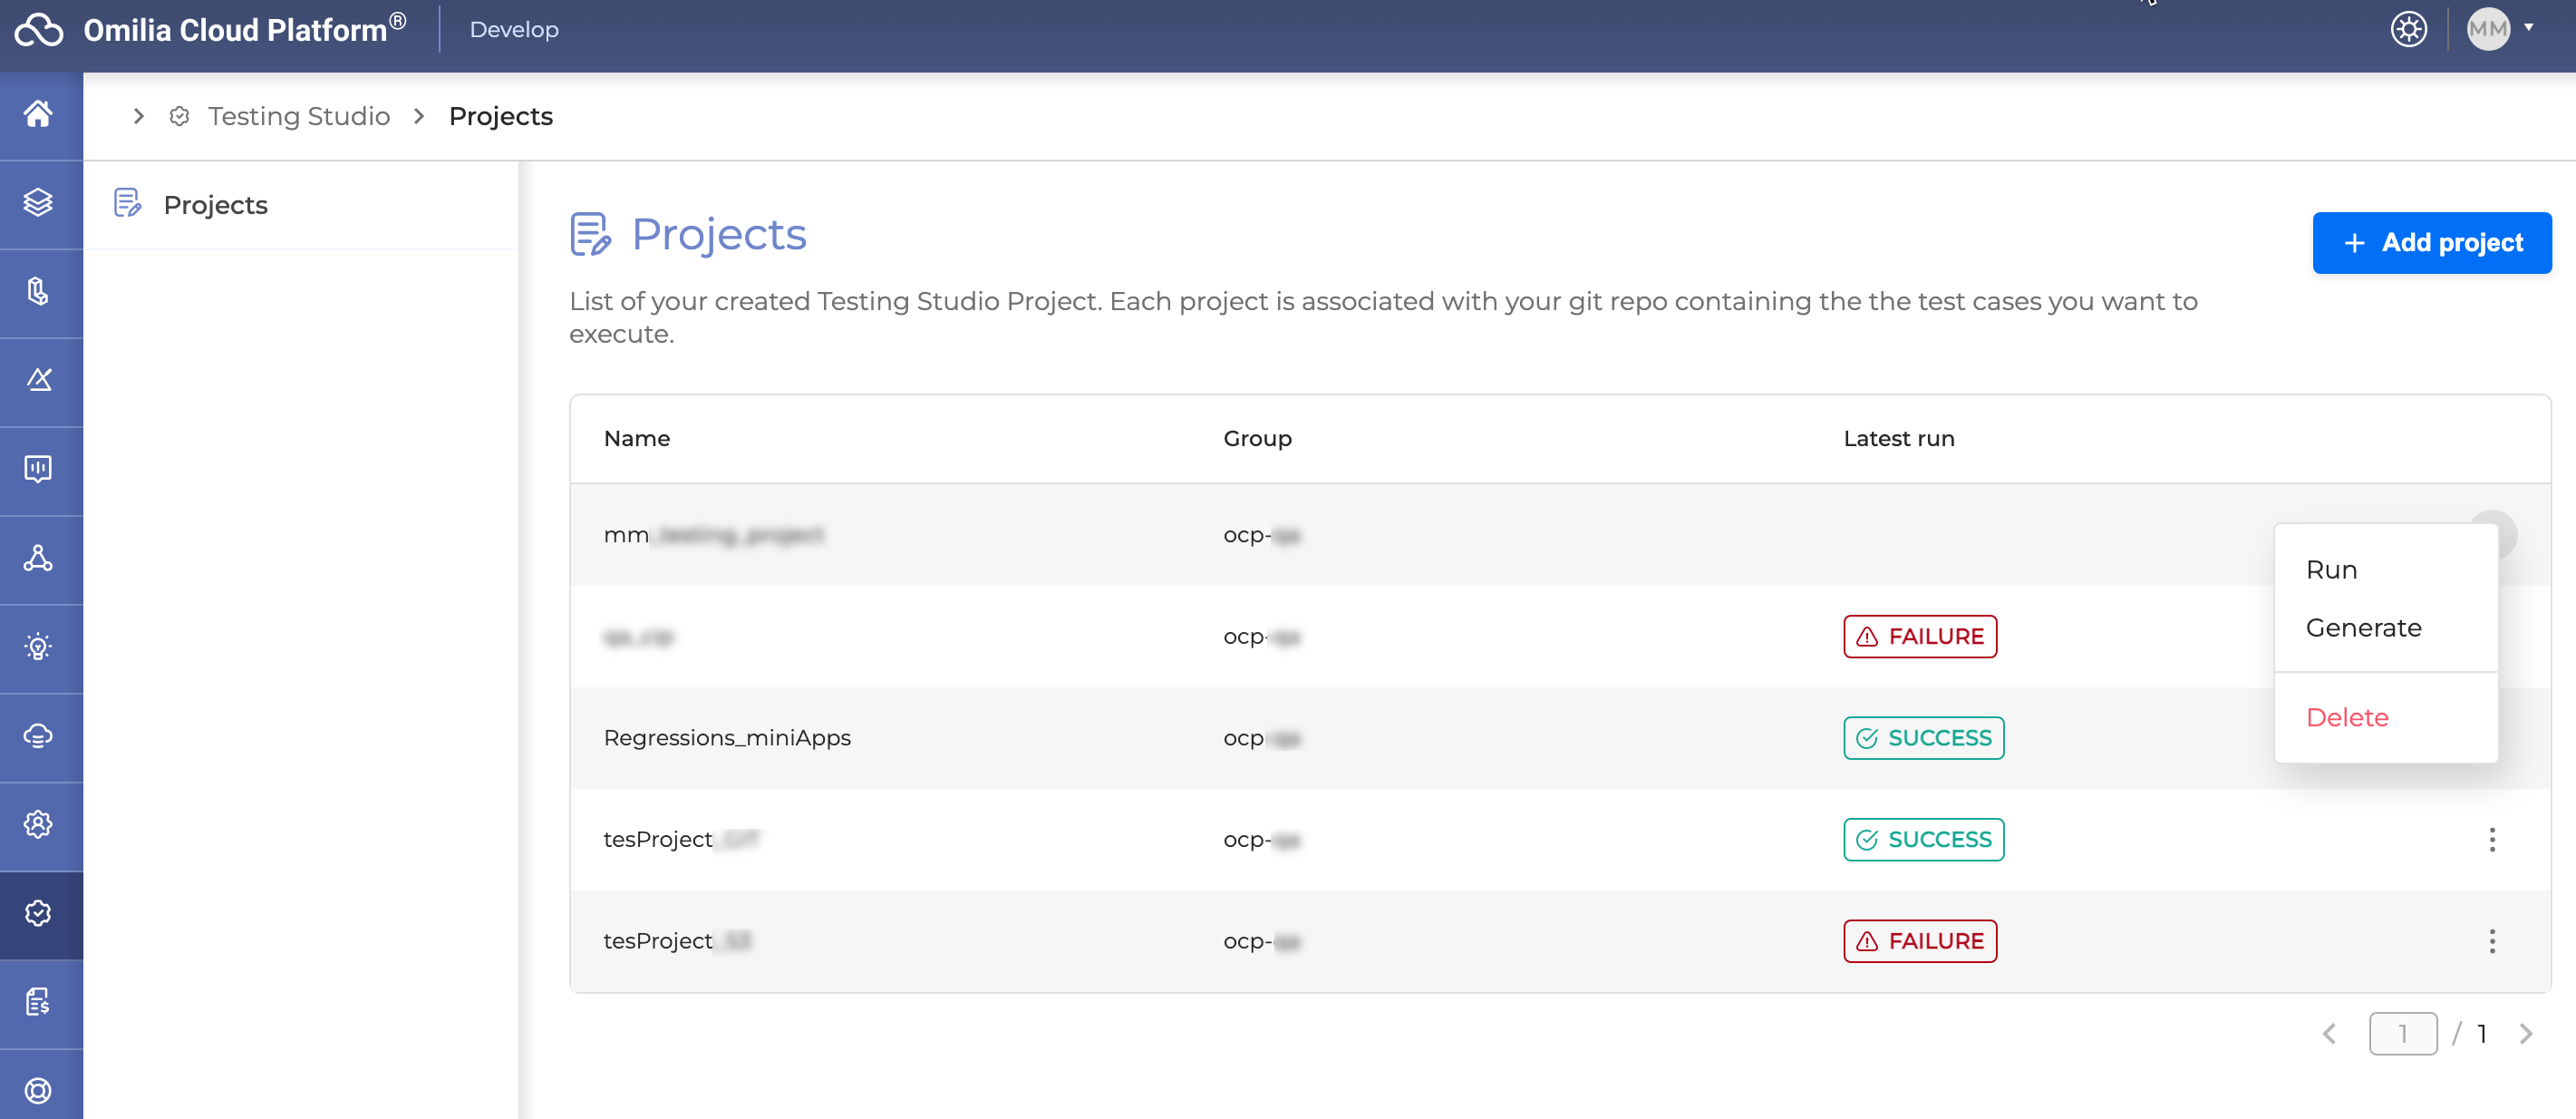Click the home icon in sidebar

(38, 114)
